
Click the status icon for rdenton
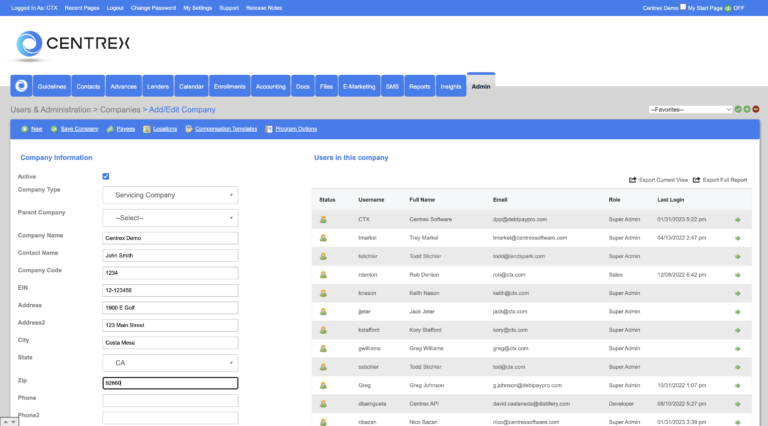pos(323,275)
